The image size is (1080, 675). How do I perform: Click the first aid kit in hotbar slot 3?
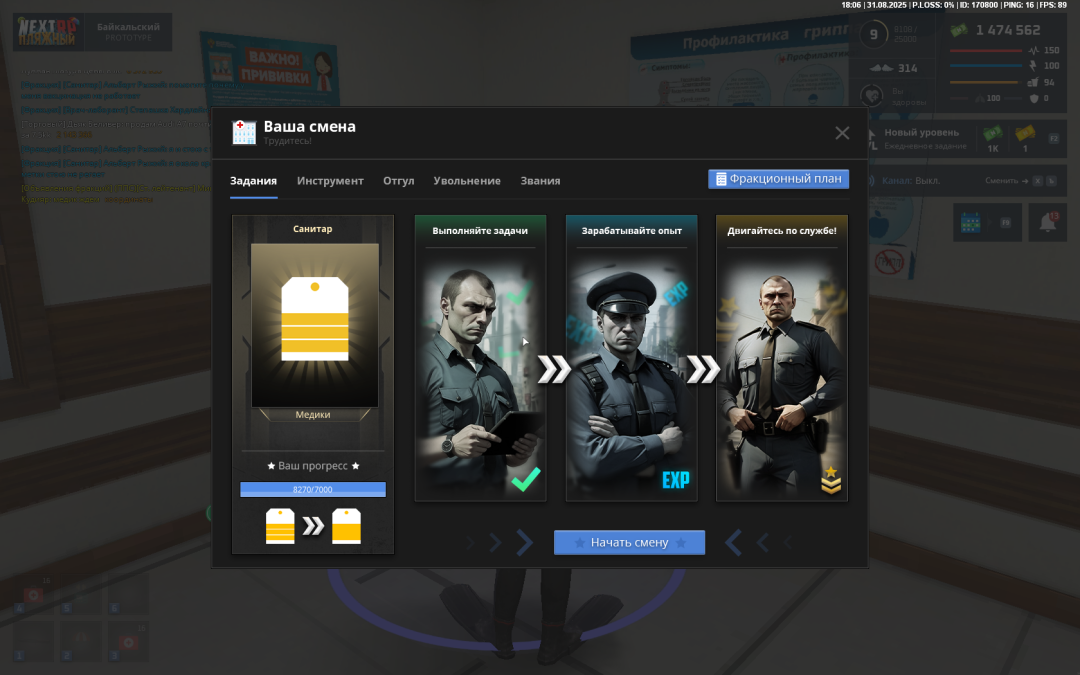point(128,641)
